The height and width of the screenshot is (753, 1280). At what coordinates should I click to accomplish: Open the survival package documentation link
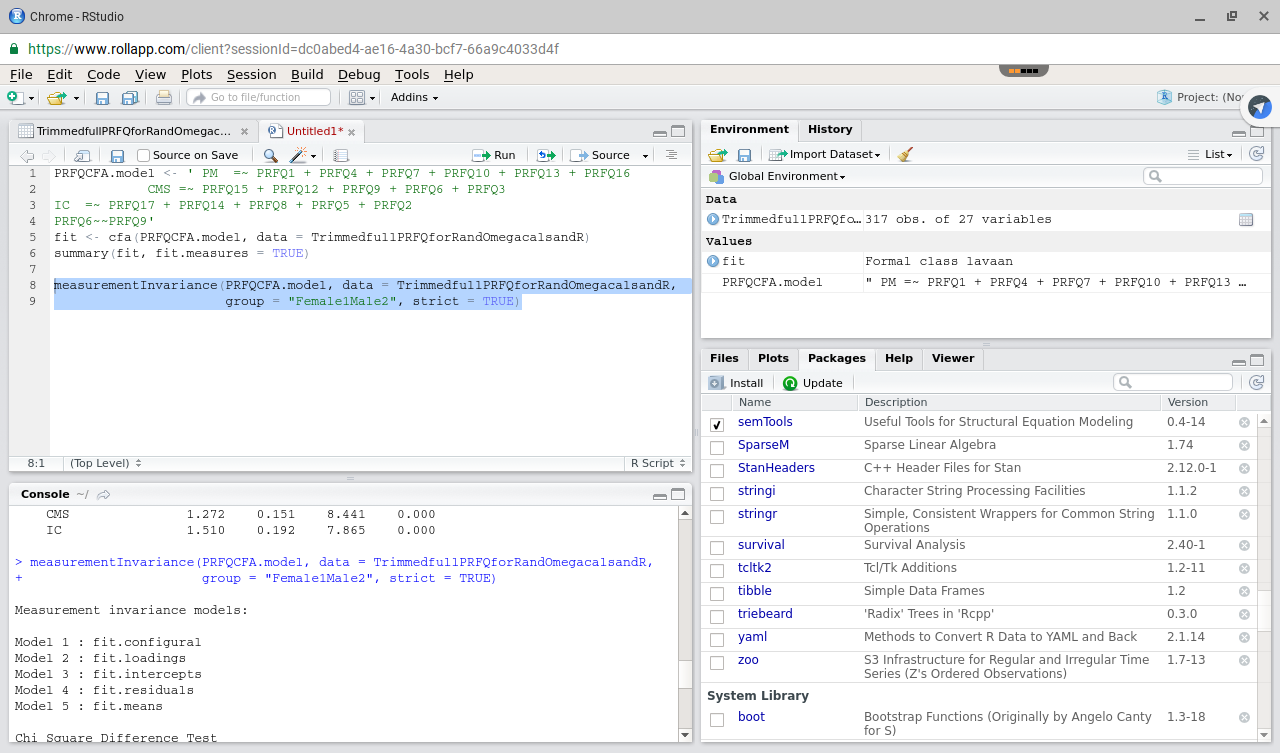pyautogui.click(x=761, y=544)
